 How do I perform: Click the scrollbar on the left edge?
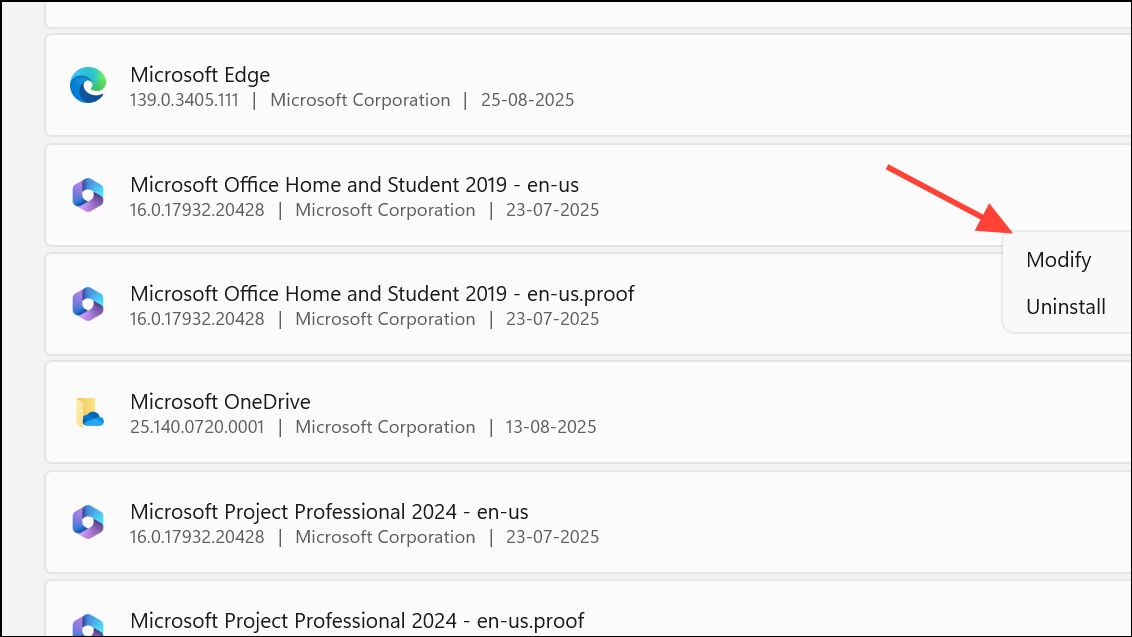8,300
